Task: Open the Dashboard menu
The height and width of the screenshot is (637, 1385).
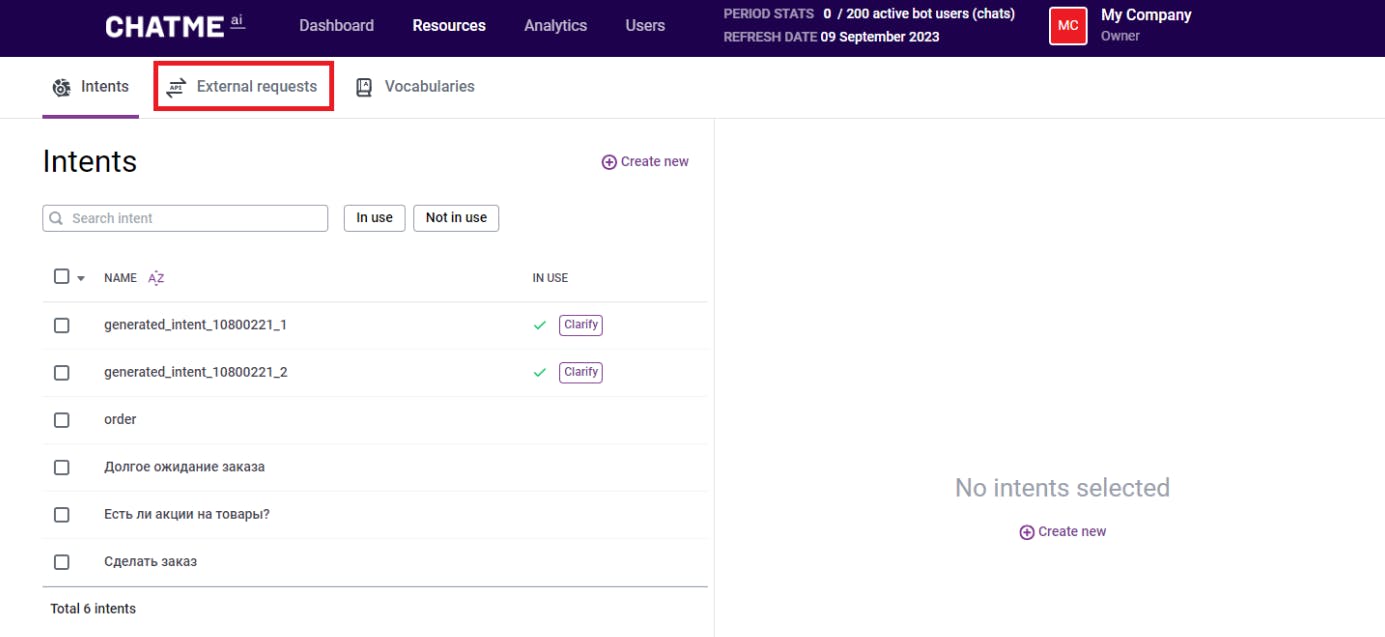Action: (x=336, y=26)
